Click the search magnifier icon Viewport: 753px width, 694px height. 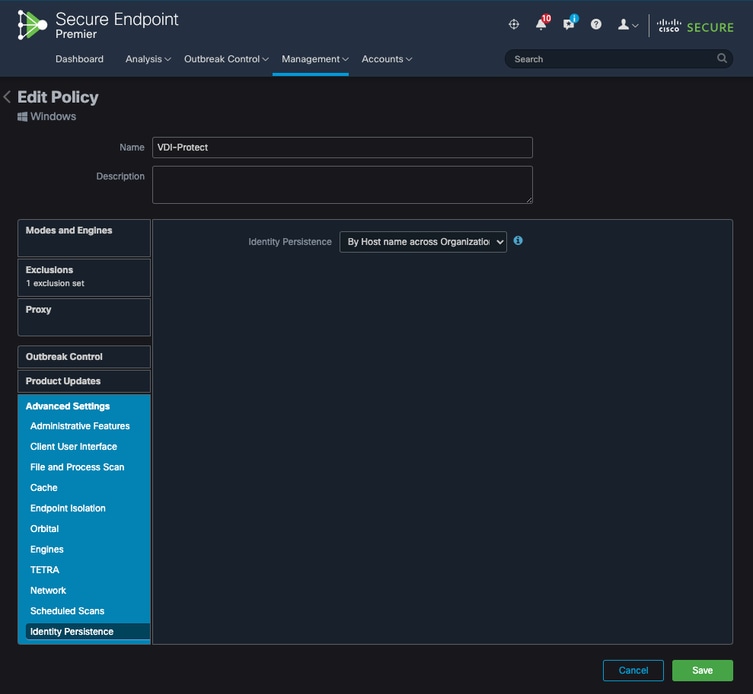(x=721, y=59)
